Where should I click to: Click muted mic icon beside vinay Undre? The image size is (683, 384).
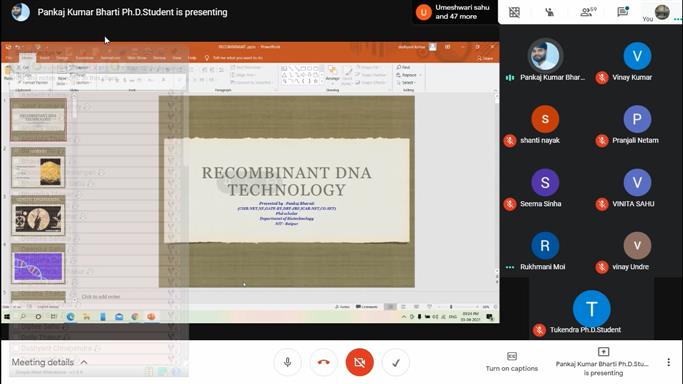(x=602, y=267)
